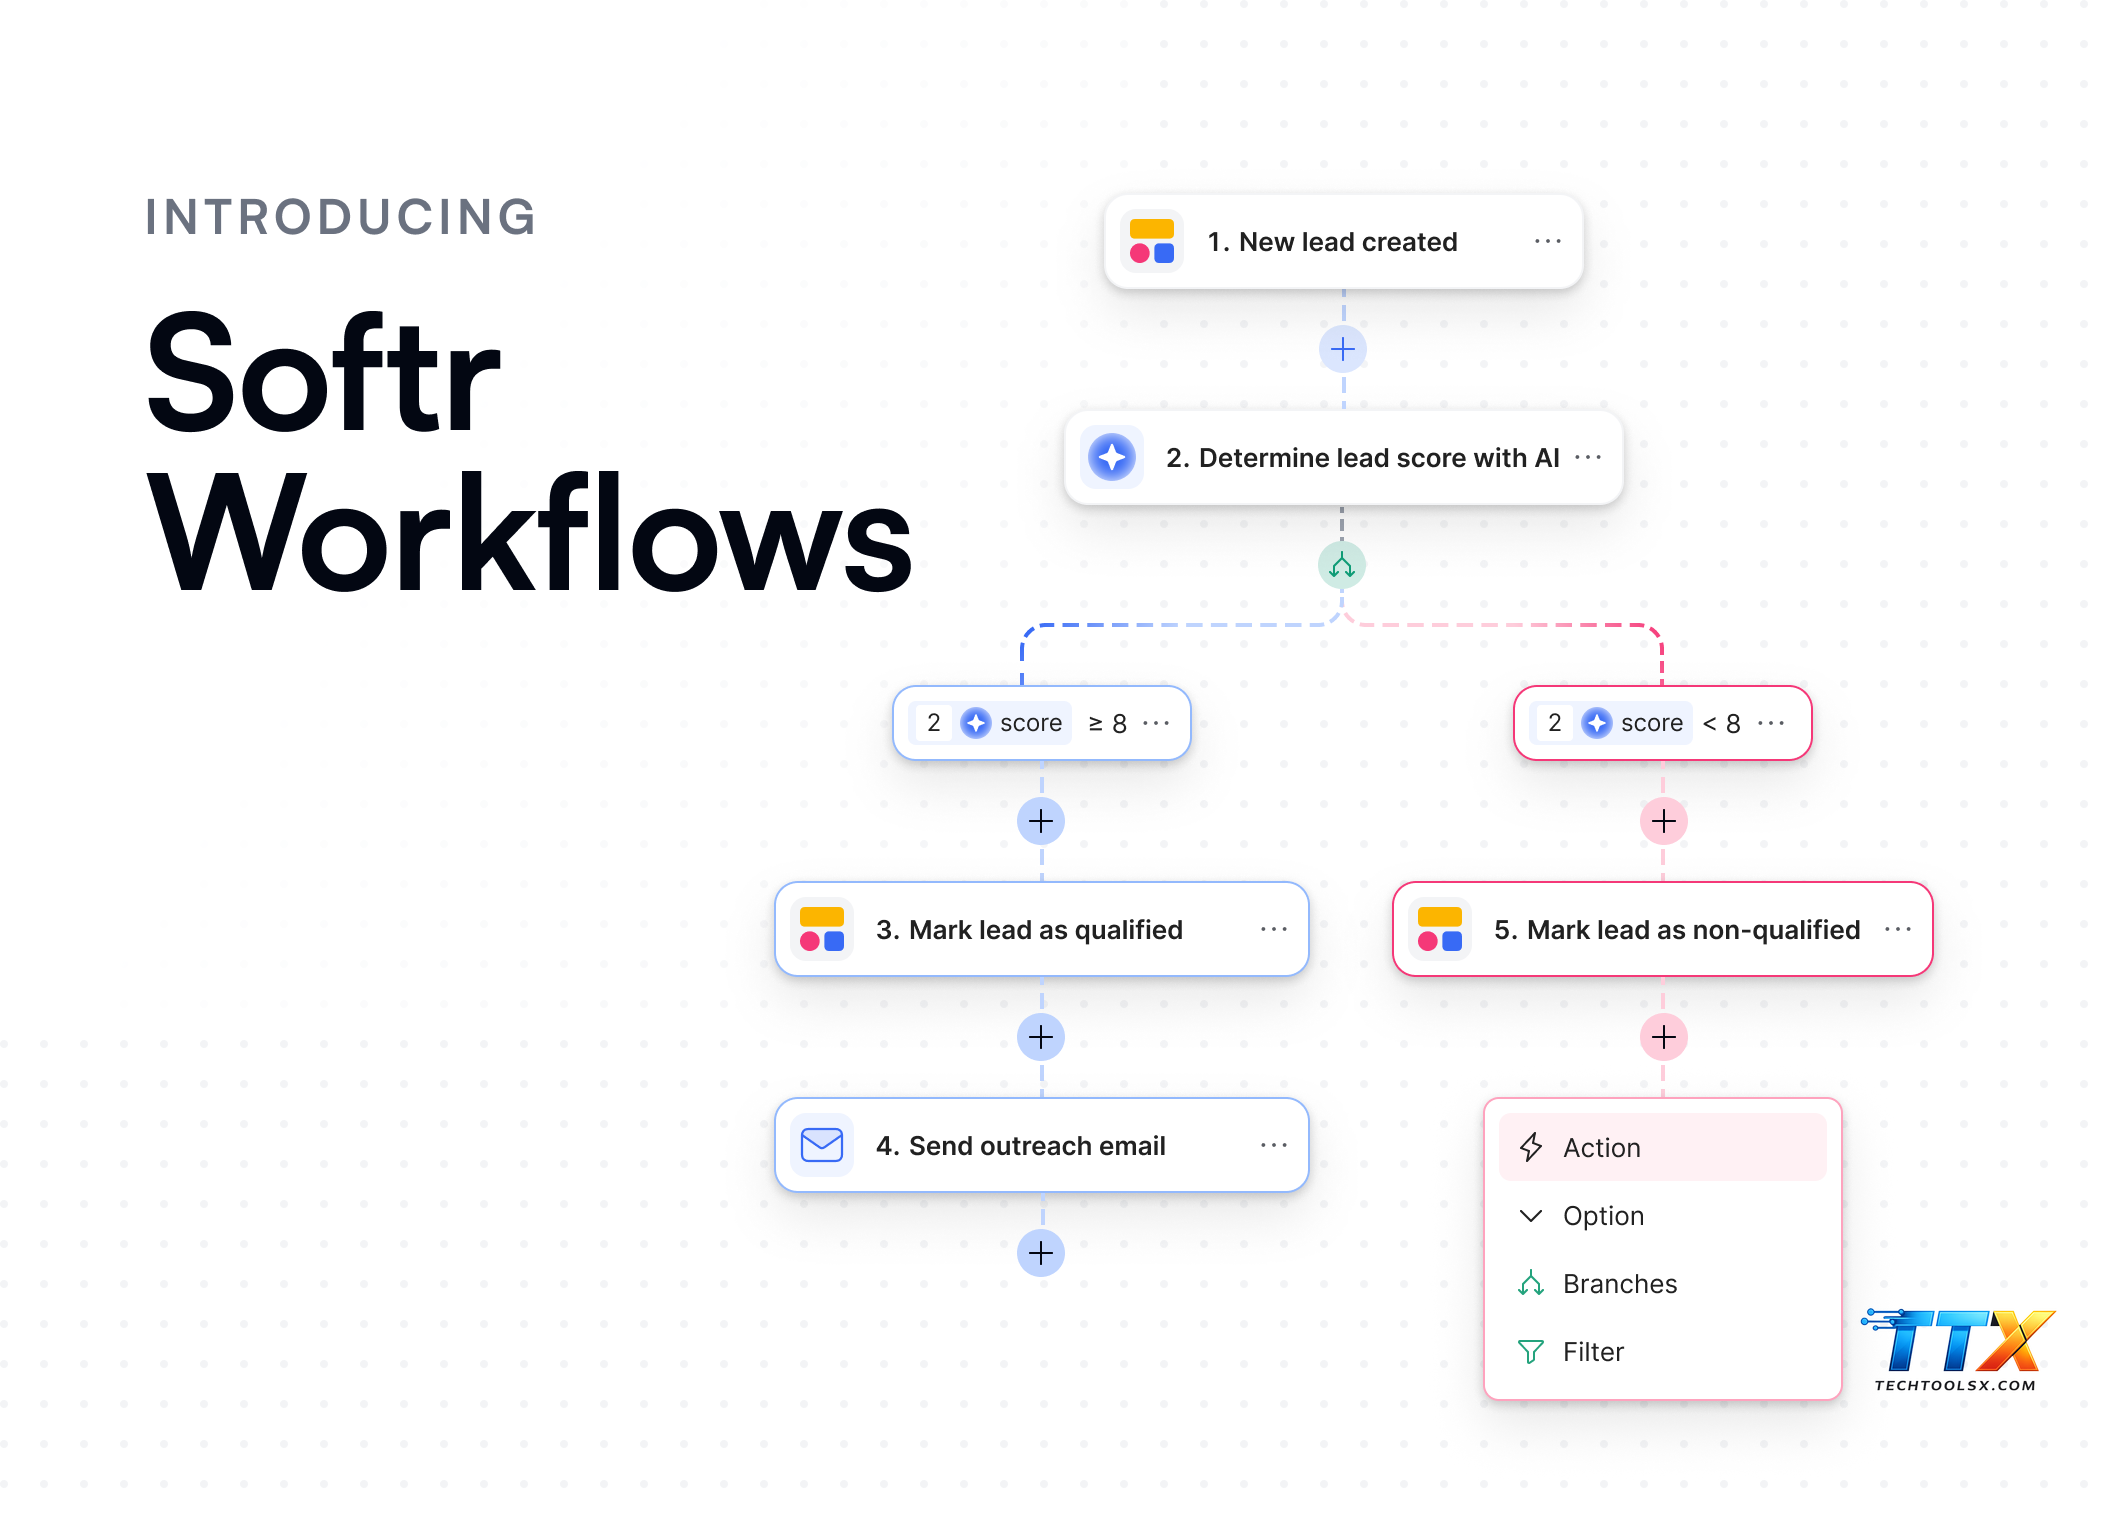Click the '≥ 8' condition value
The width and height of the screenshot is (2120, 1520).
click(x=1107, y=723)
